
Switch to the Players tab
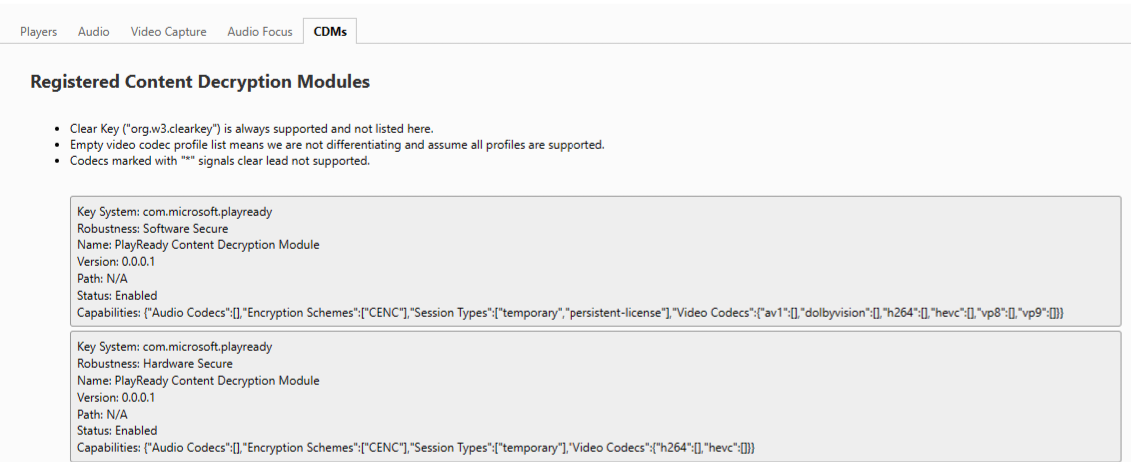[x=39, y=32]
